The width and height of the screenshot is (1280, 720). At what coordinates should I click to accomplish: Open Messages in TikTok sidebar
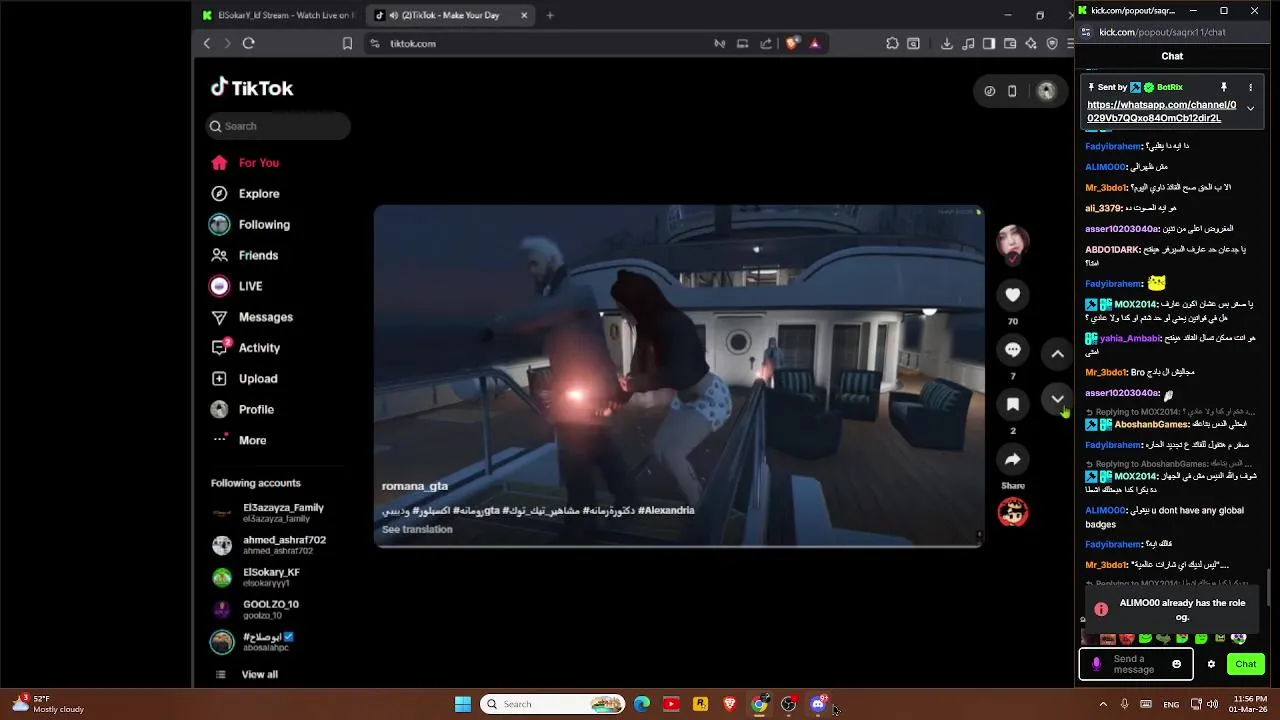pos(252,317)
